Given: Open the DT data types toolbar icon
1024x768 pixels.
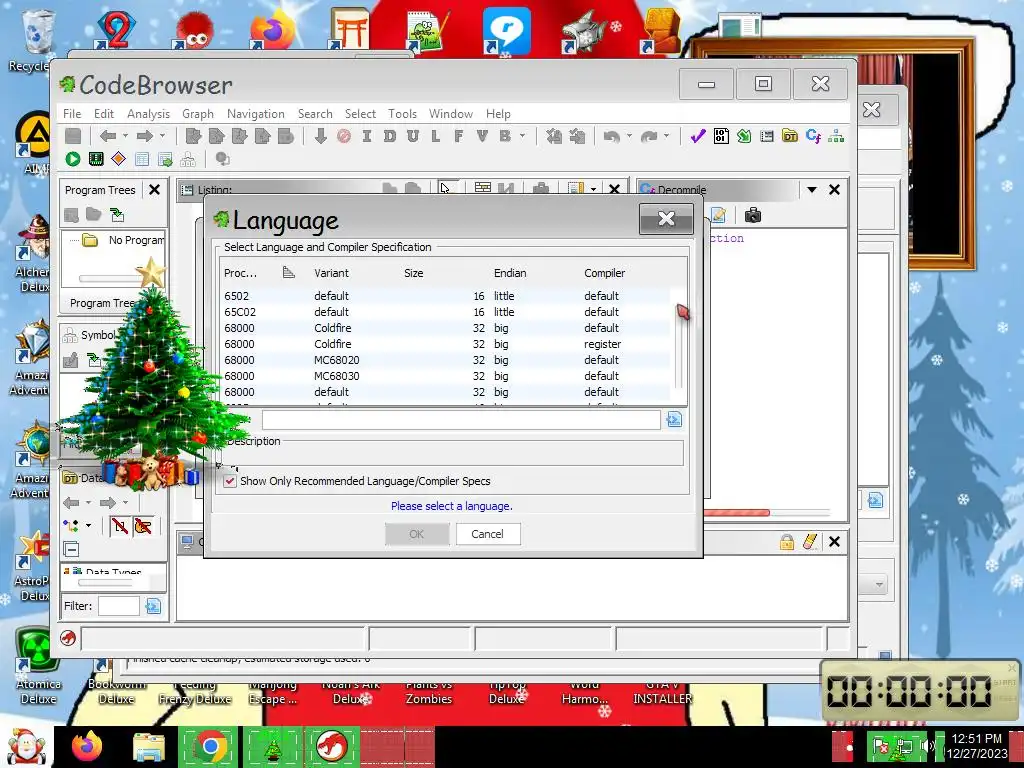Looking at the screenshot, I should [x=790, y=136].
